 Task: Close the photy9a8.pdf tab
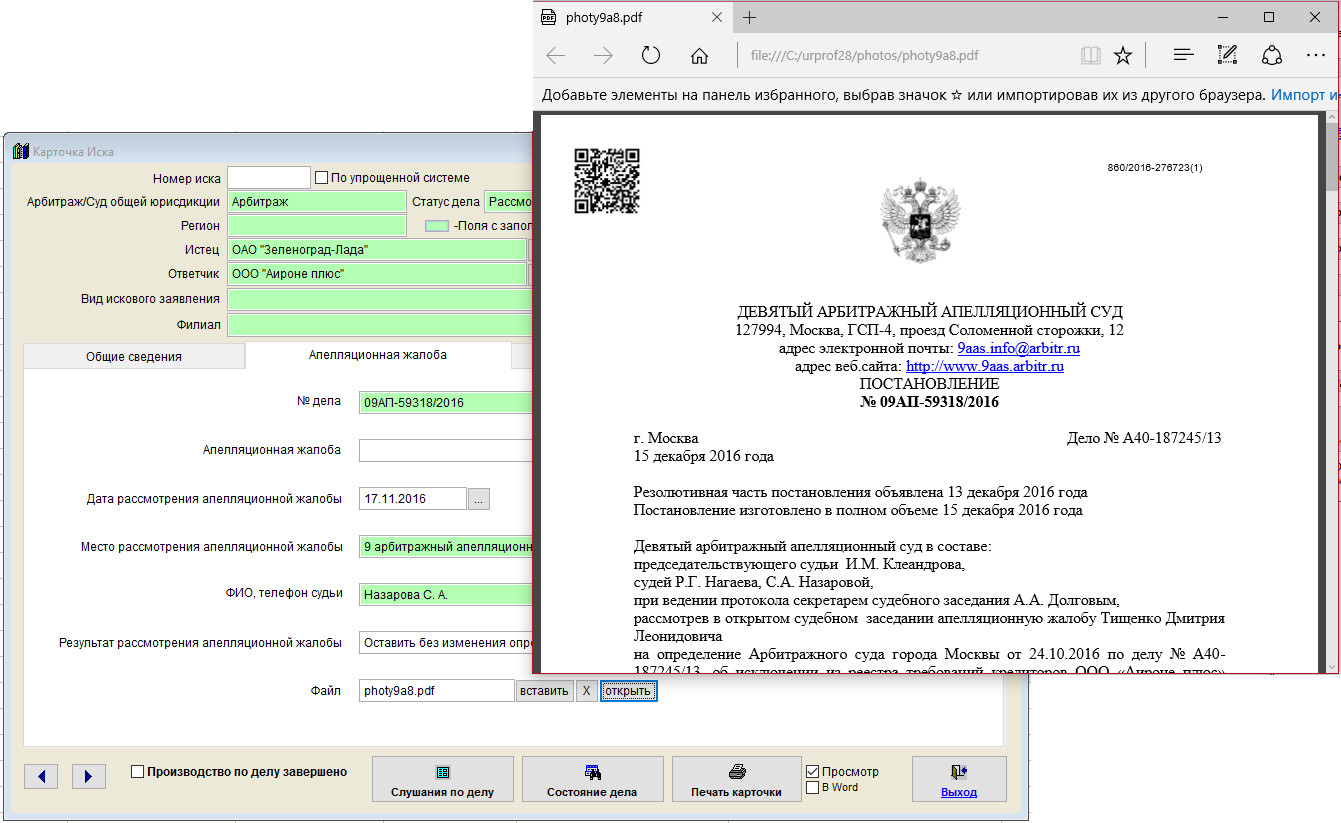click(716, 17)
